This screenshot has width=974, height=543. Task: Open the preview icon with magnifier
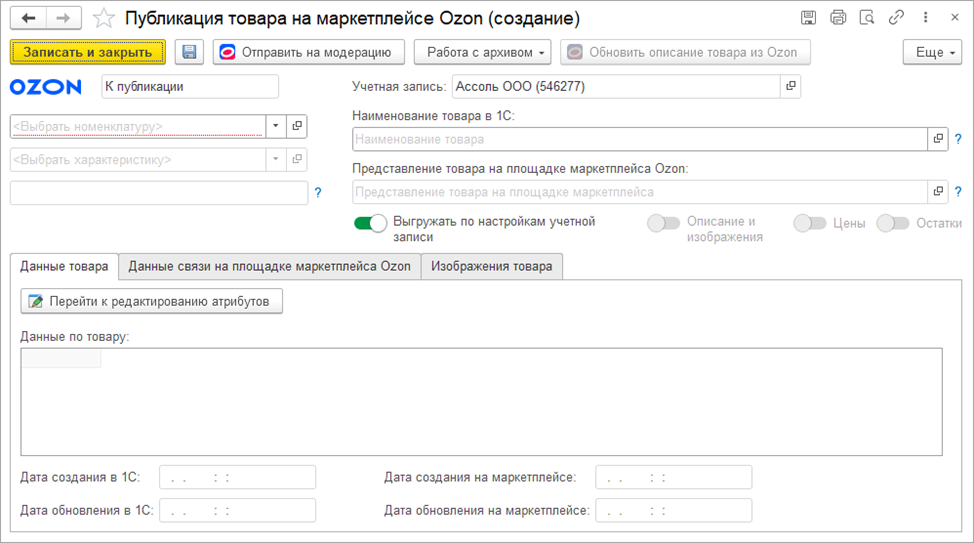(866, 18)
